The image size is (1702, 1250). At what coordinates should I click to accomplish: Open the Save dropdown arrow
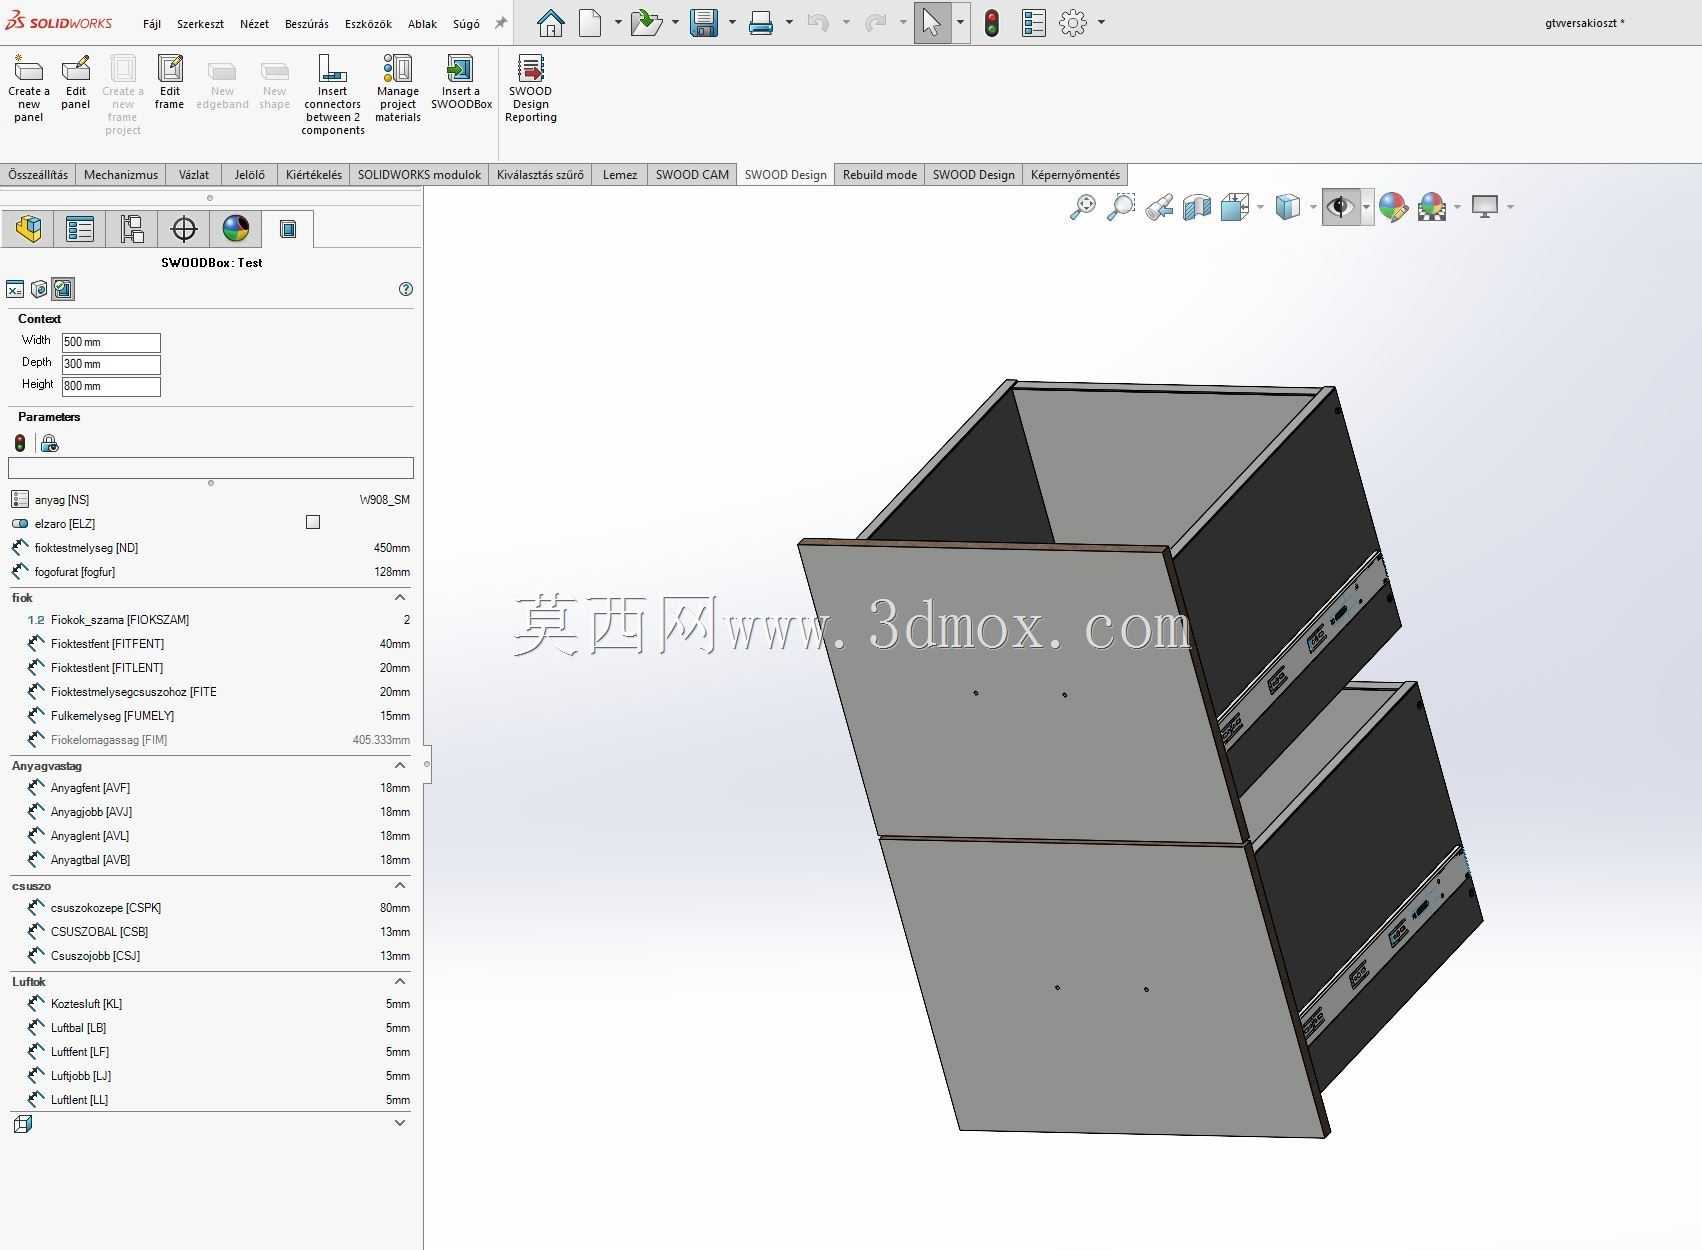[x=732, y=22]
